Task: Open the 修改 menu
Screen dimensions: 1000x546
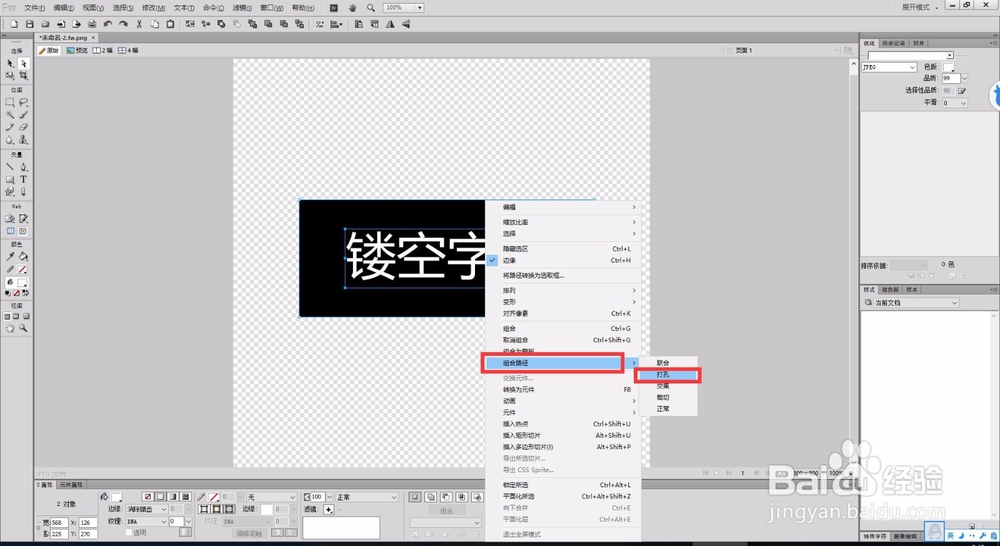Action: coord(153,8)
